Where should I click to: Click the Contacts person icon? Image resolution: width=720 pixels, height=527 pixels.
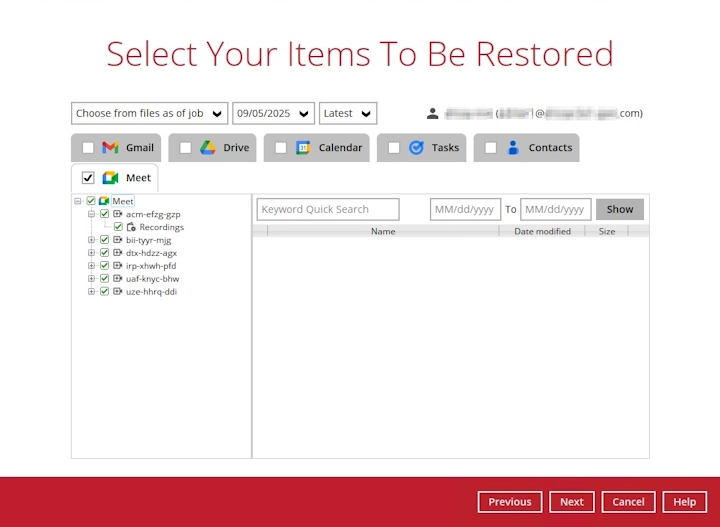[x=513, y=148]
